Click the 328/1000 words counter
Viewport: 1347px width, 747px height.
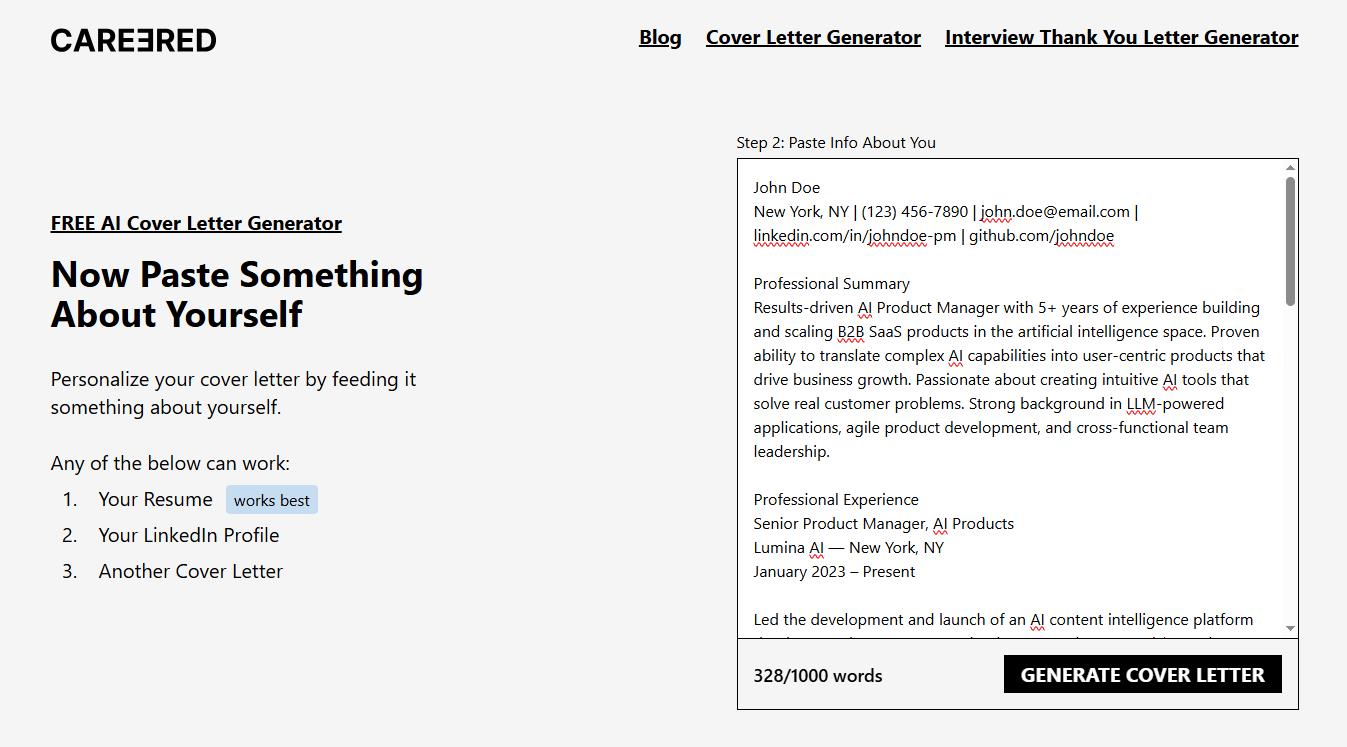[x=817, y=675]
